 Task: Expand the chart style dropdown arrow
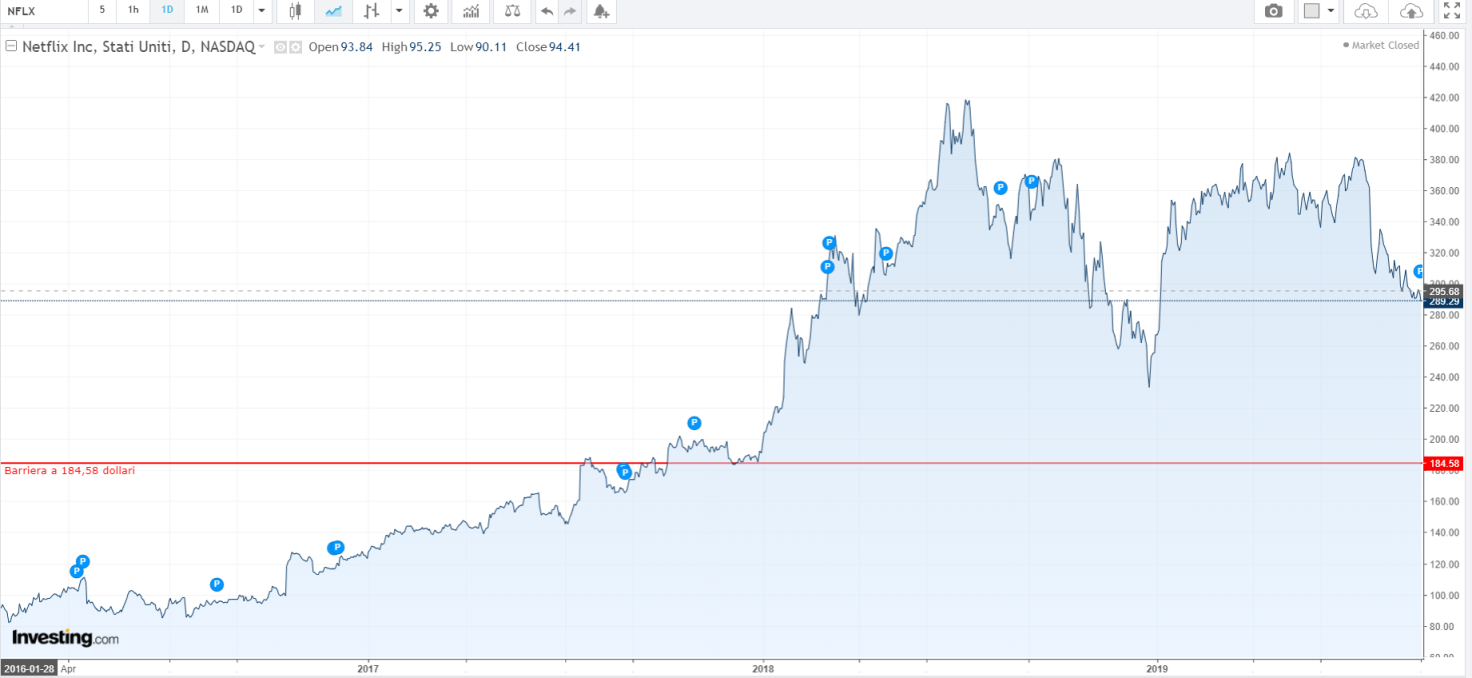coord(400,11)
